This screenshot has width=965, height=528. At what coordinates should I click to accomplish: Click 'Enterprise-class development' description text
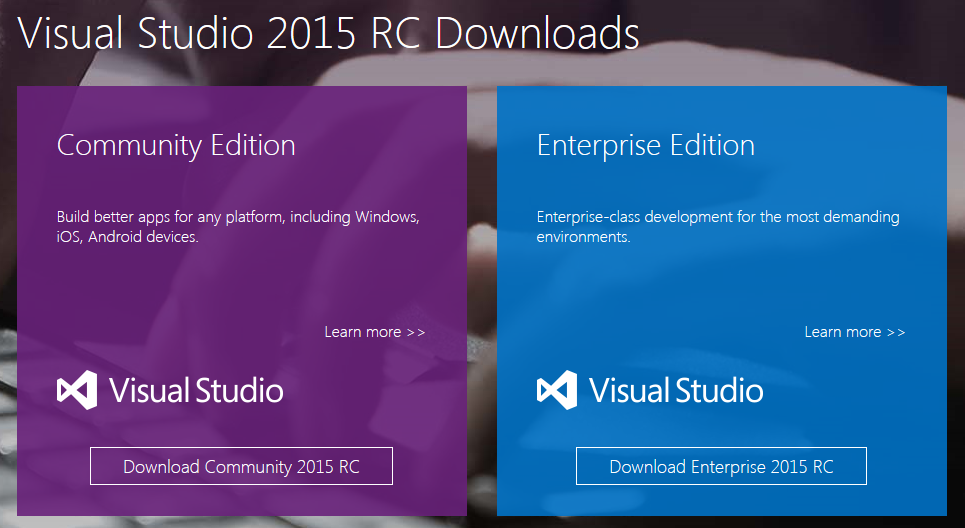(718, 226)
